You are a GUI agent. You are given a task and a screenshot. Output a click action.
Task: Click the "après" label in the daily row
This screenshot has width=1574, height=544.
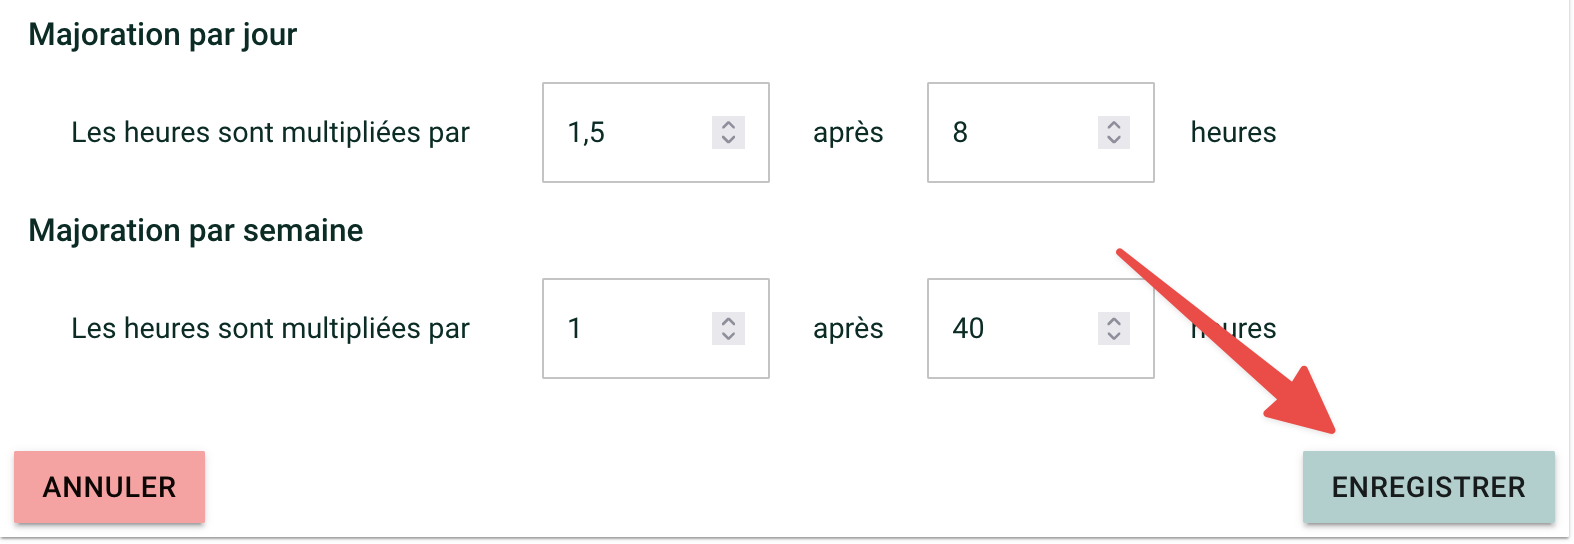click(848, 132)
